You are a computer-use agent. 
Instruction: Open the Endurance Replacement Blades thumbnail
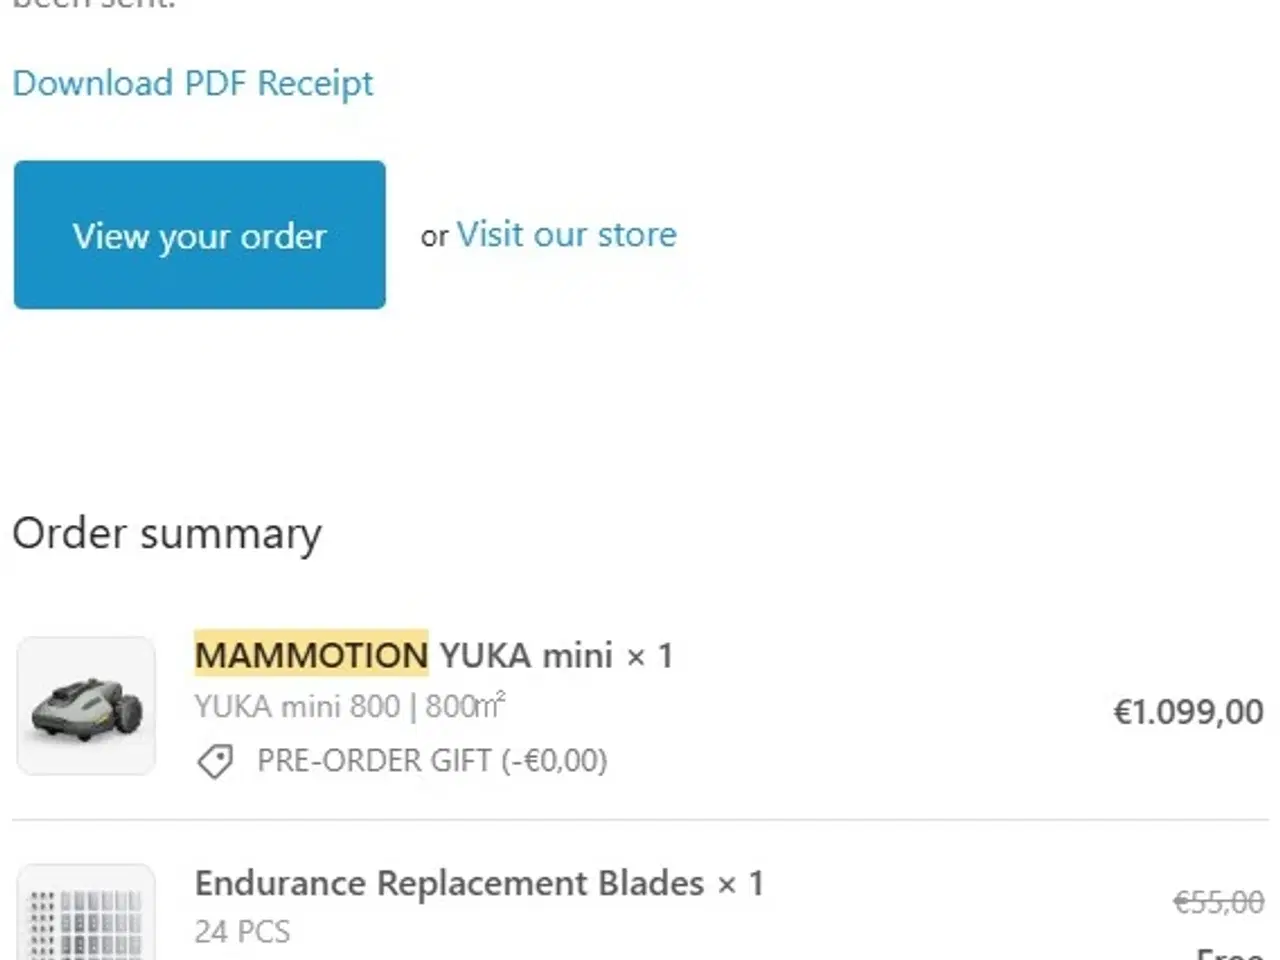(x=86, y=915)
